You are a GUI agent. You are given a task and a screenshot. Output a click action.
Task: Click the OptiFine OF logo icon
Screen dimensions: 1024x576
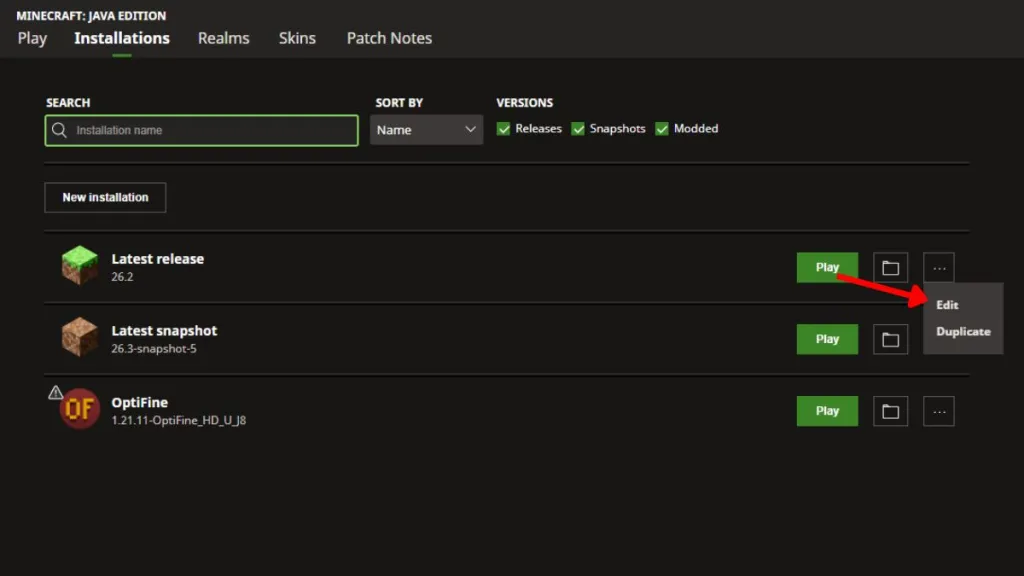coord(80,409)
